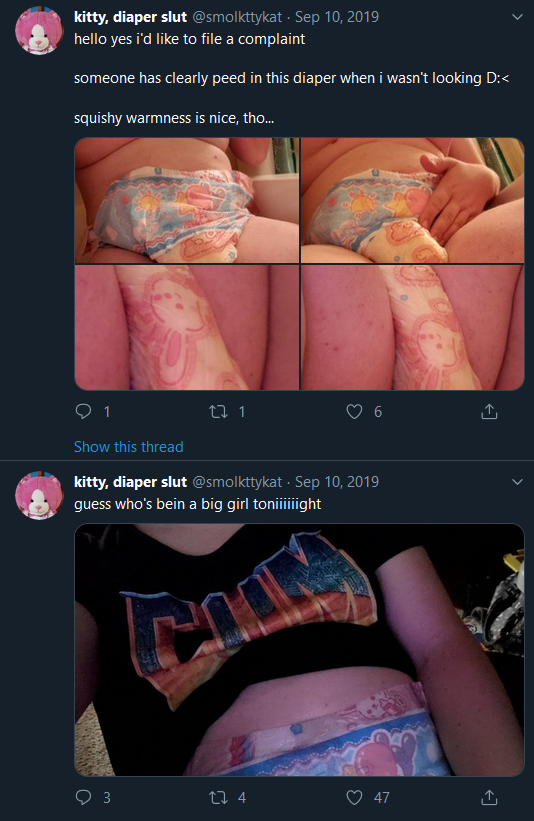Image resolution: width=534 pixels, height=821 pixels.
Task: Open the share menu for the first tweet
Action: [489, 412]
